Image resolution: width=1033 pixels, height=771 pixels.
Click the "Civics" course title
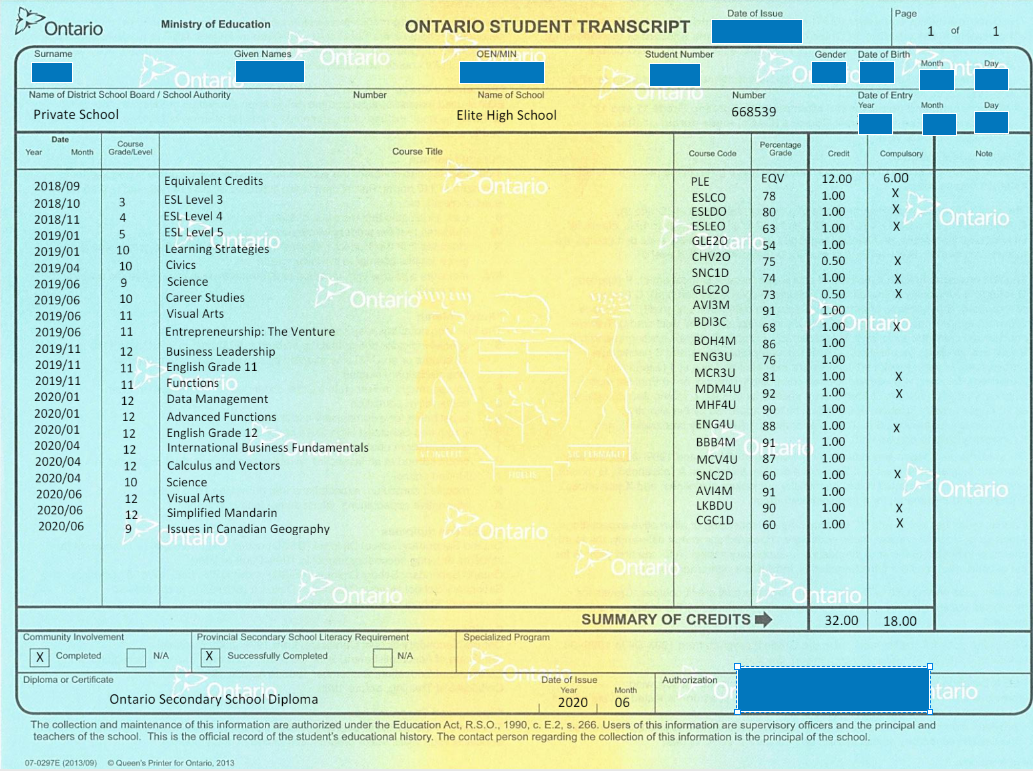click(181, 265)
